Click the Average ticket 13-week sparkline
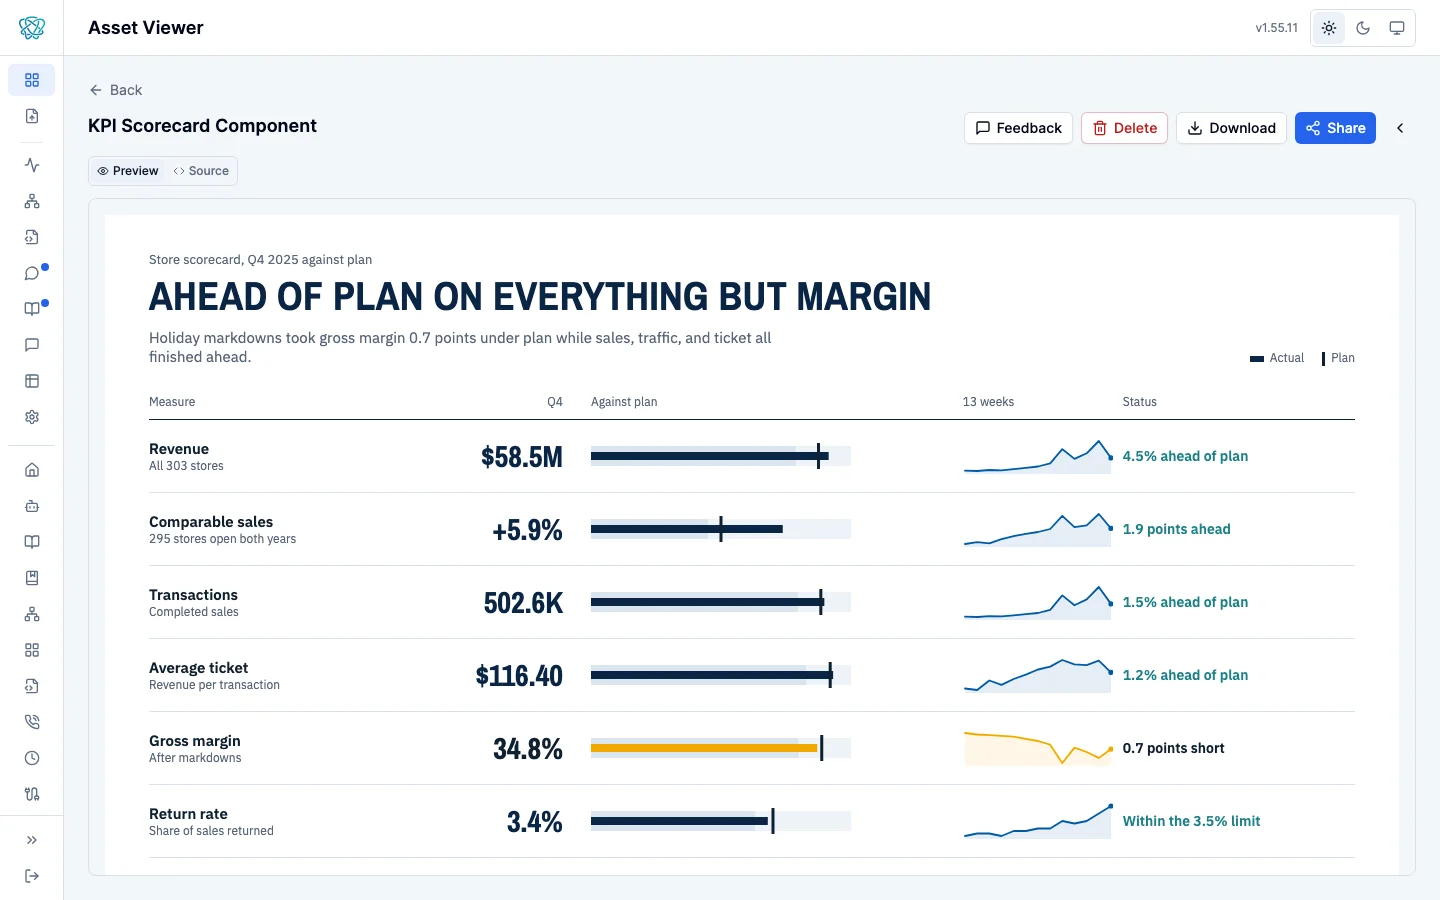The width and height of the screenshot is (1440, 900). [x=1038, y=675]
